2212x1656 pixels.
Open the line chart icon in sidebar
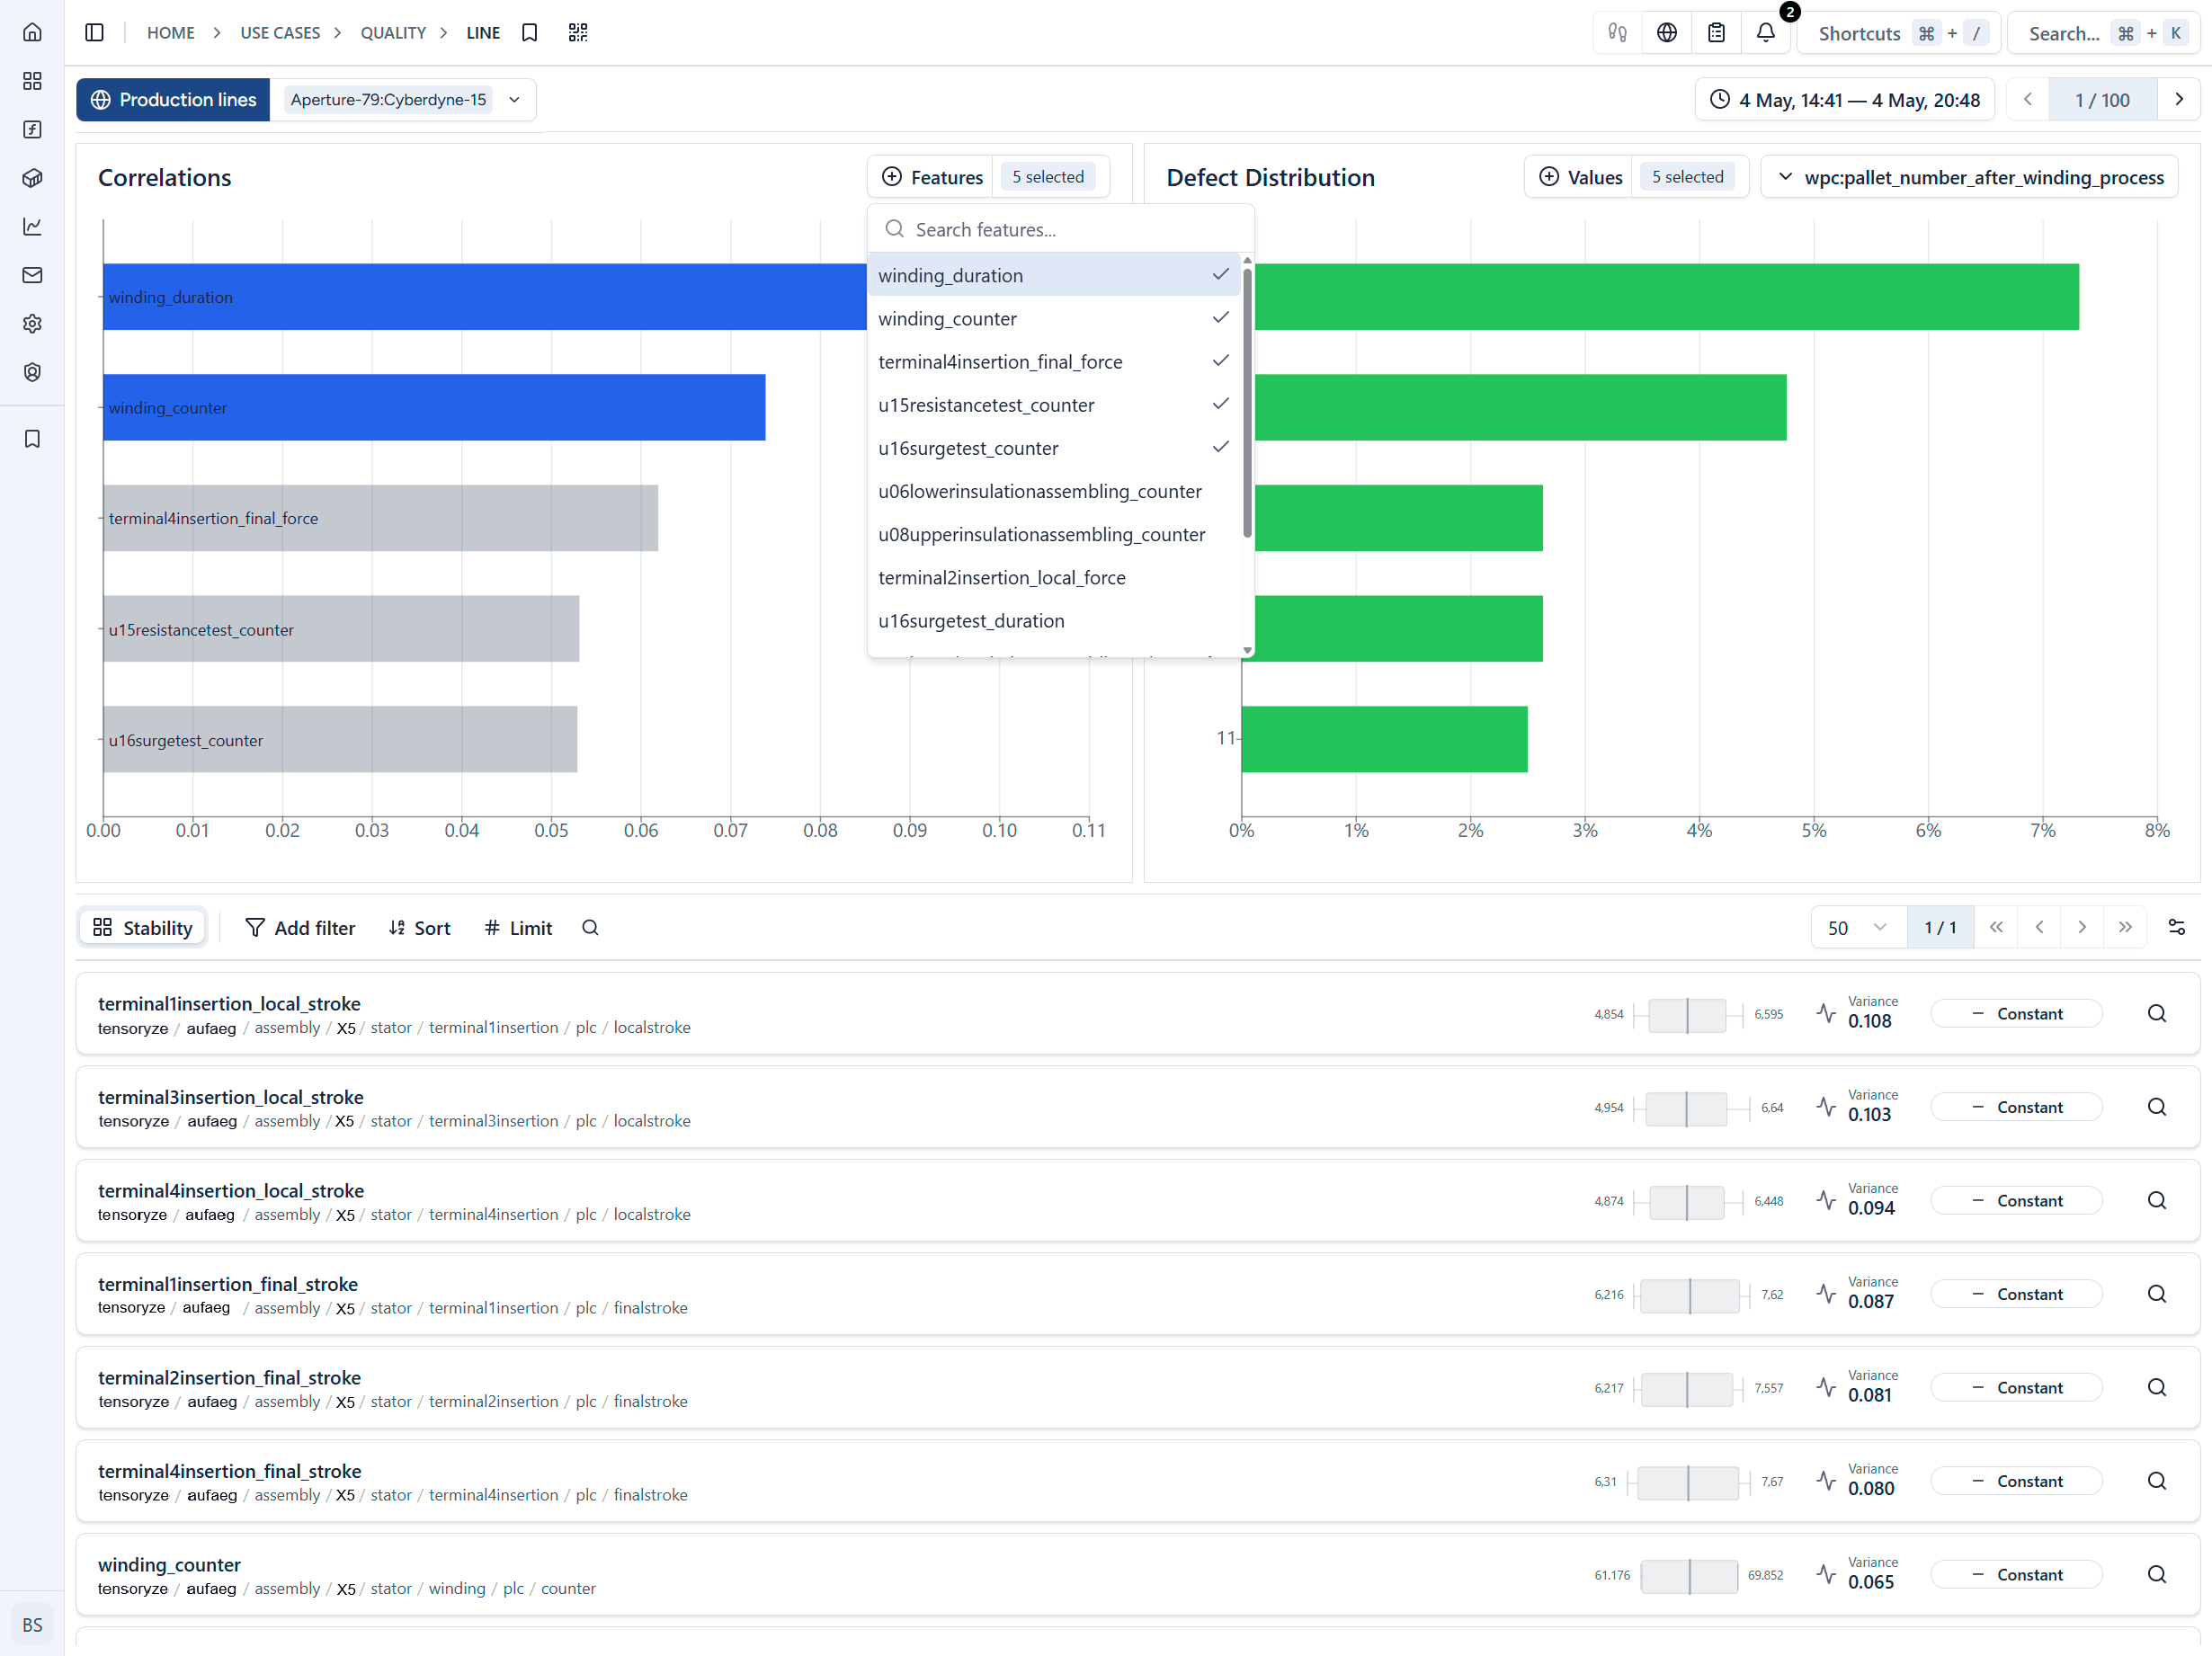[x=32, y=227]
